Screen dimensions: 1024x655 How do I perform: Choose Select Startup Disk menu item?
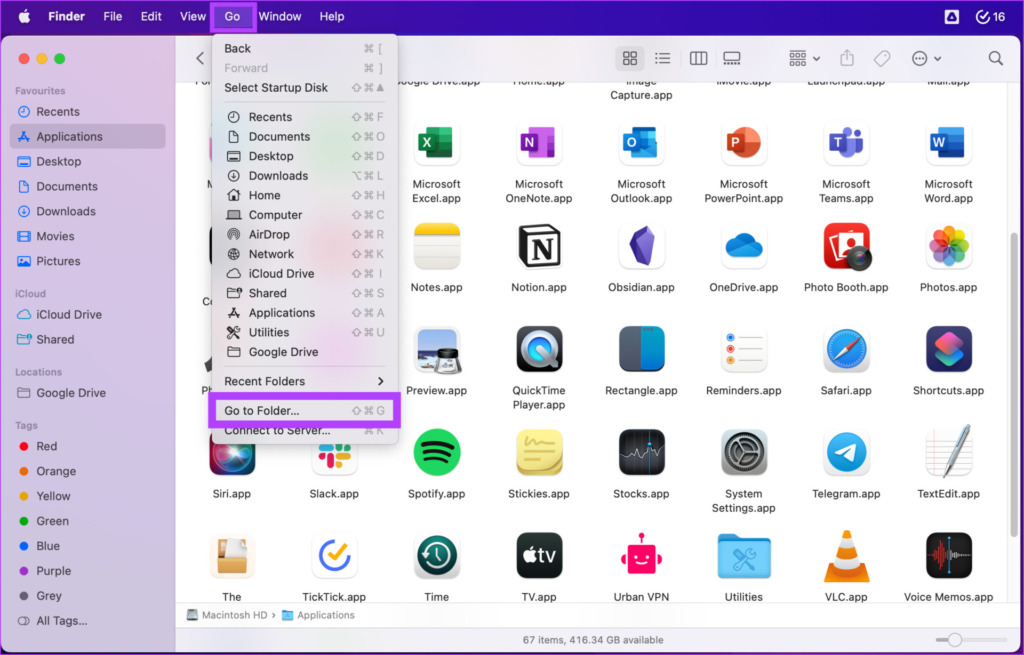coord(304,88)
